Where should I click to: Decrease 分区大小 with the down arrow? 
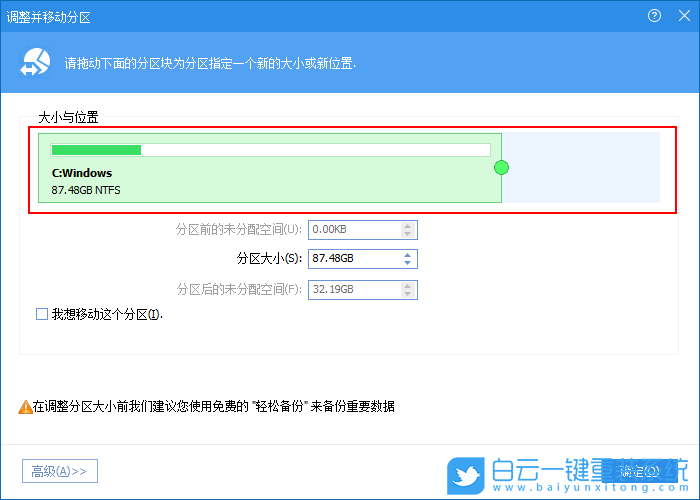point(407,264)
